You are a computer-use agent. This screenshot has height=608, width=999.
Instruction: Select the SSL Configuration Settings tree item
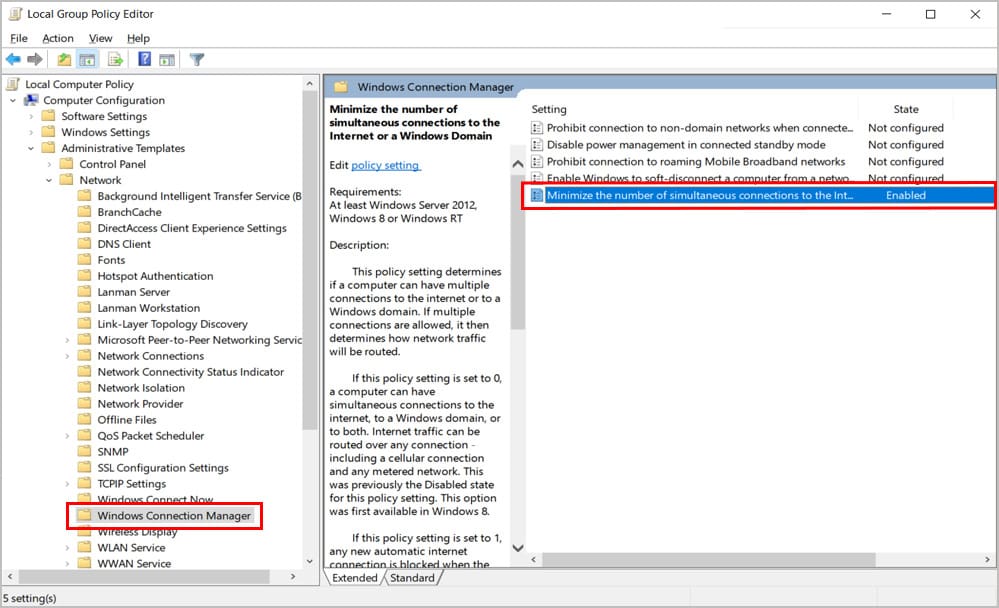(x=163, y=467)
